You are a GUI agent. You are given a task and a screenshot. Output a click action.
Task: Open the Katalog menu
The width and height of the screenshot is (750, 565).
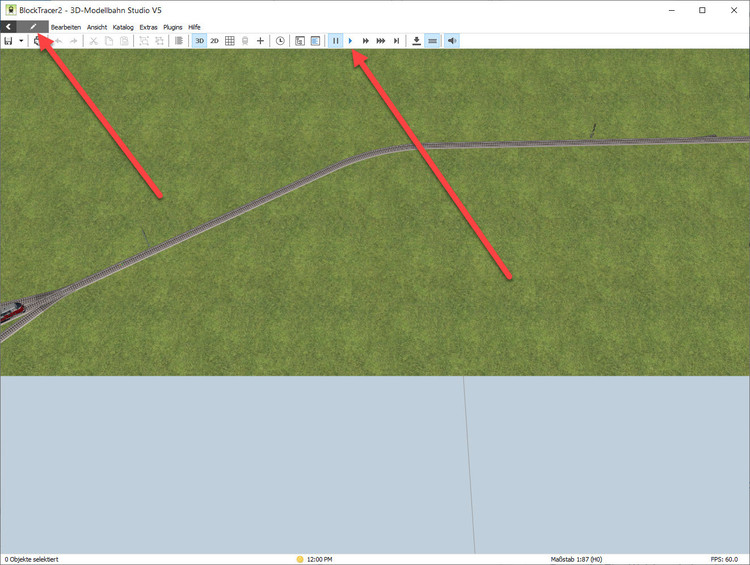point(123,27)
